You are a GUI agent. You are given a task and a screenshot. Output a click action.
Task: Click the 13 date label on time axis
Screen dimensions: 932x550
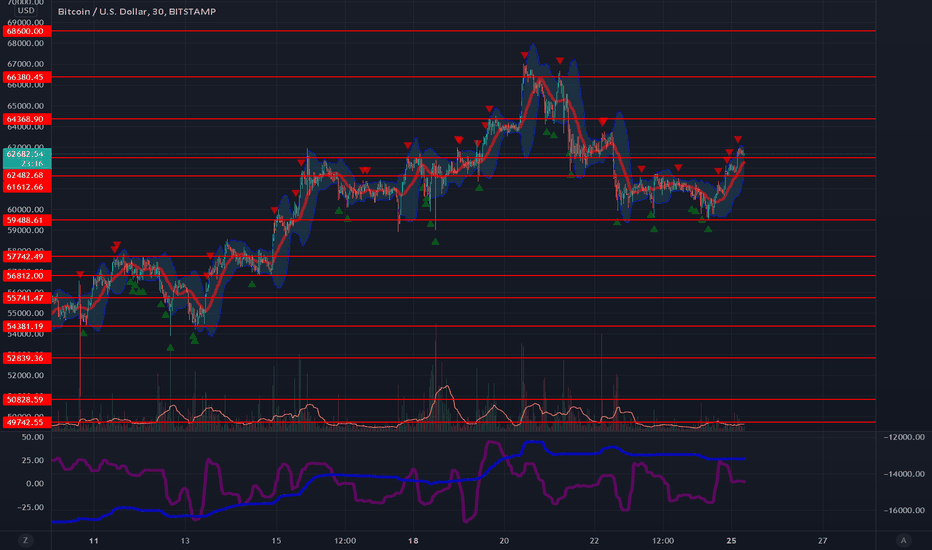(185, 540)
